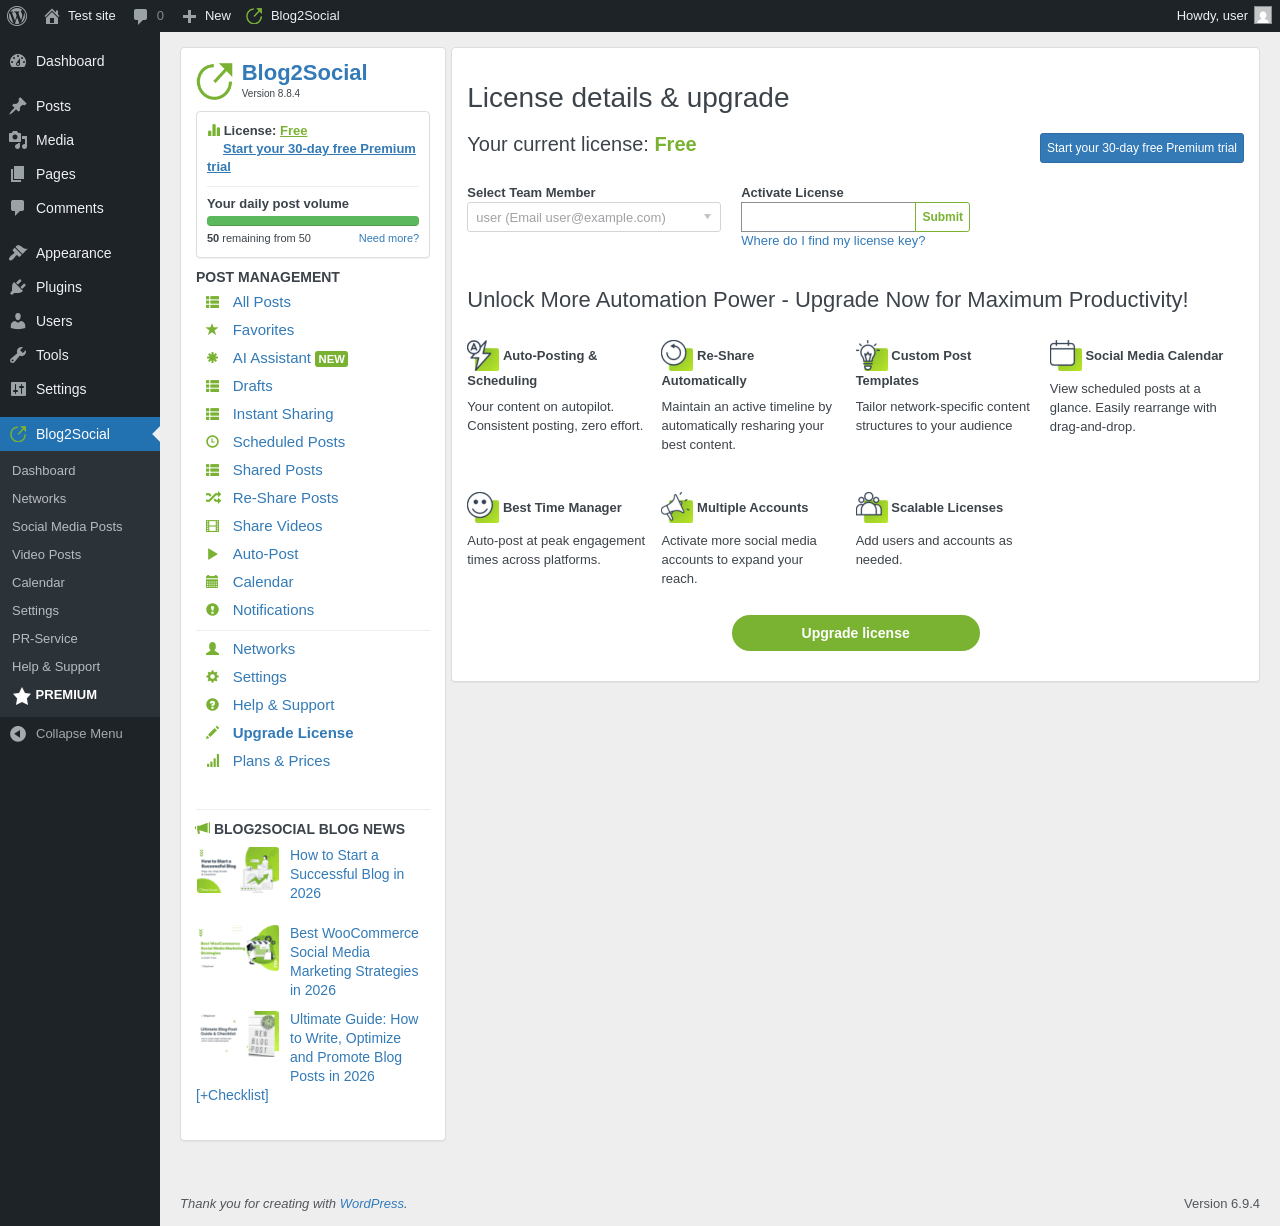Click the Custom Post Templates lightbulb icon
This screenshot has height=1226, width=1280.
[871, 355]
